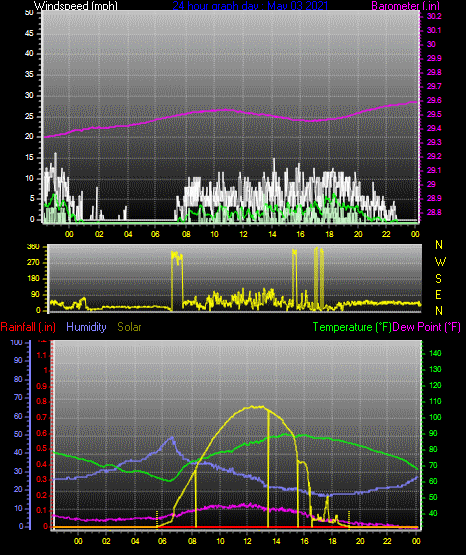The height and width of the screenshot is (555, 466).
Task: Click 0.9 on the red rainfall axis
Action: coord(42,386)
